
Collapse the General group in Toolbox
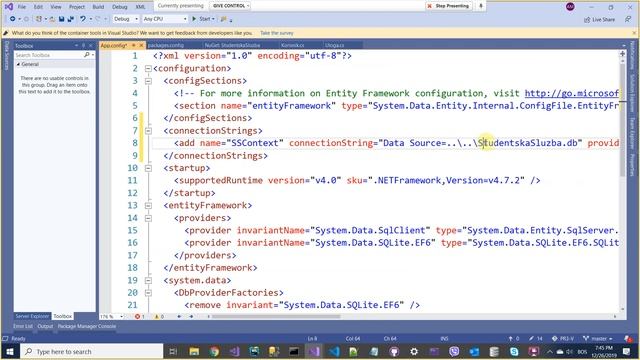[x=18, y=64]
